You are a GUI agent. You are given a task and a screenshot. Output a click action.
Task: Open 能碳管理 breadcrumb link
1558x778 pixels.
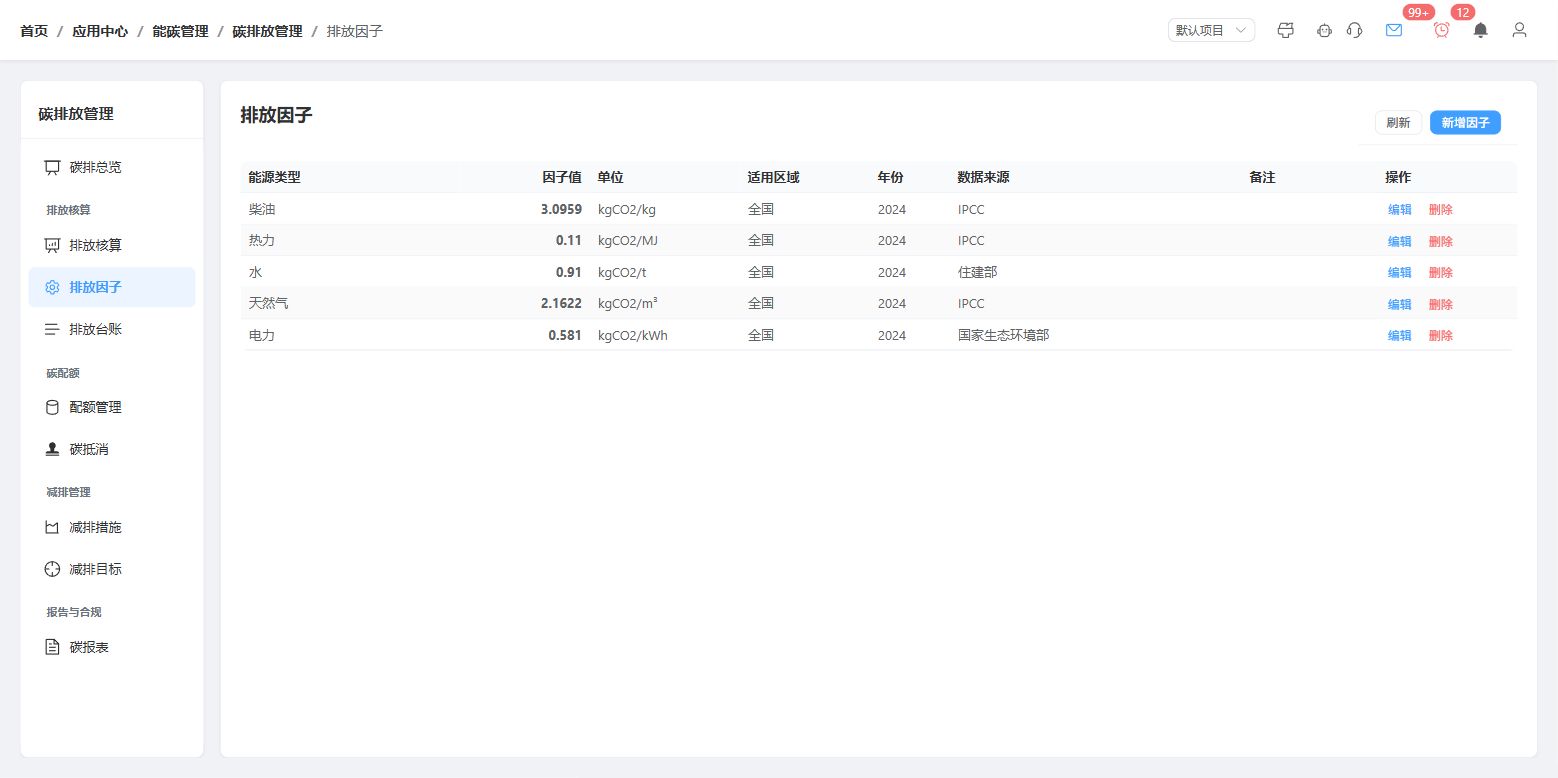[x=180, y=31]
